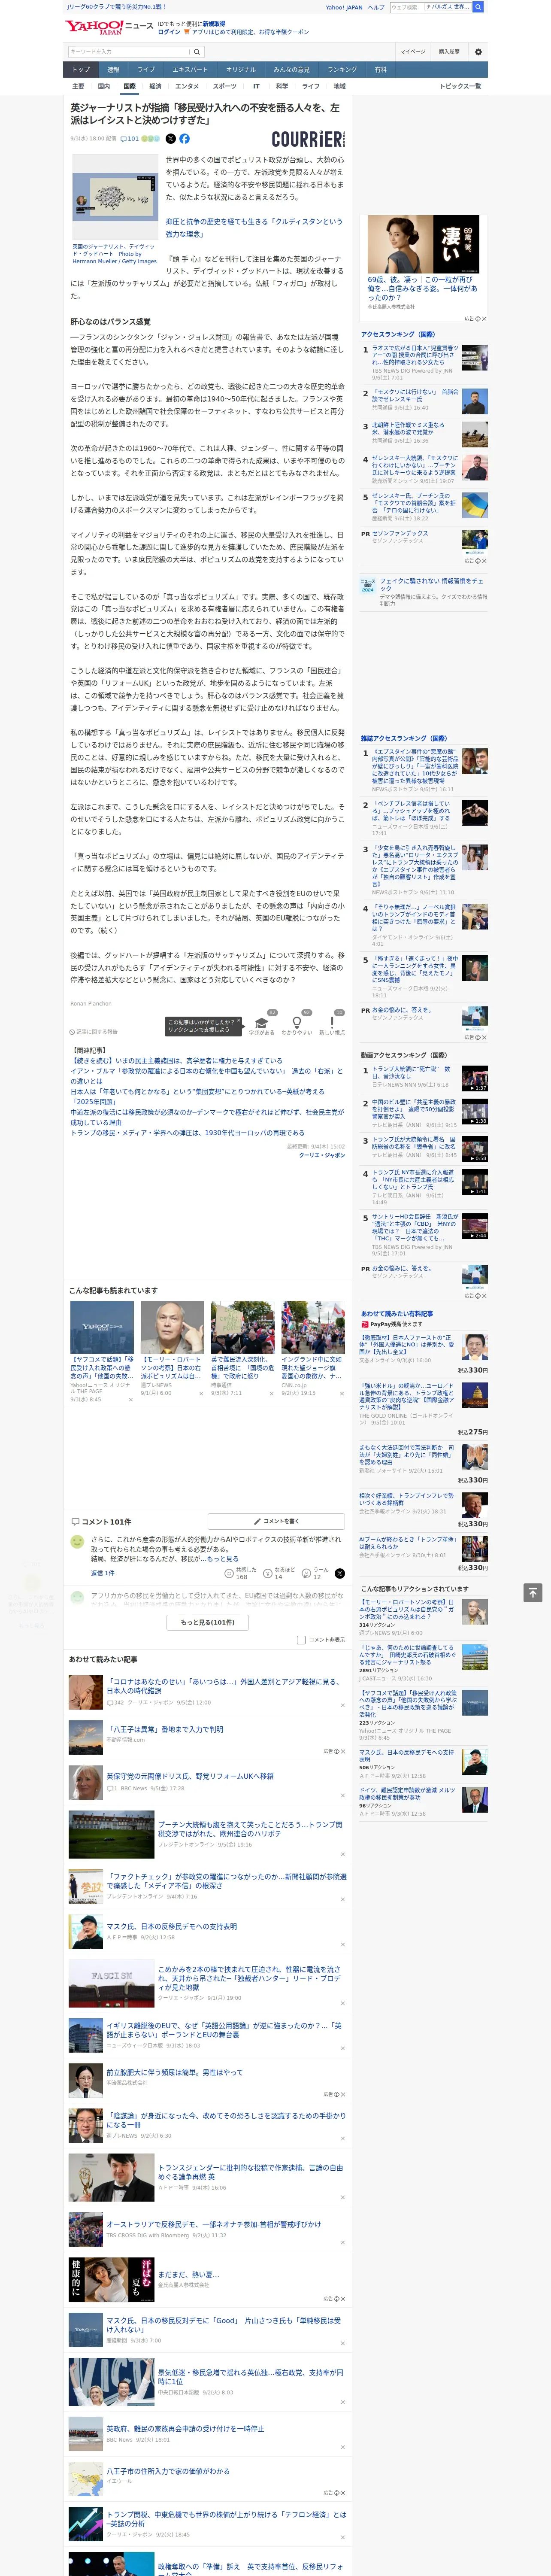Select the 経済 category sub-tab
The width and height of the screenshot is (551, 2576).
coord(155,86)
